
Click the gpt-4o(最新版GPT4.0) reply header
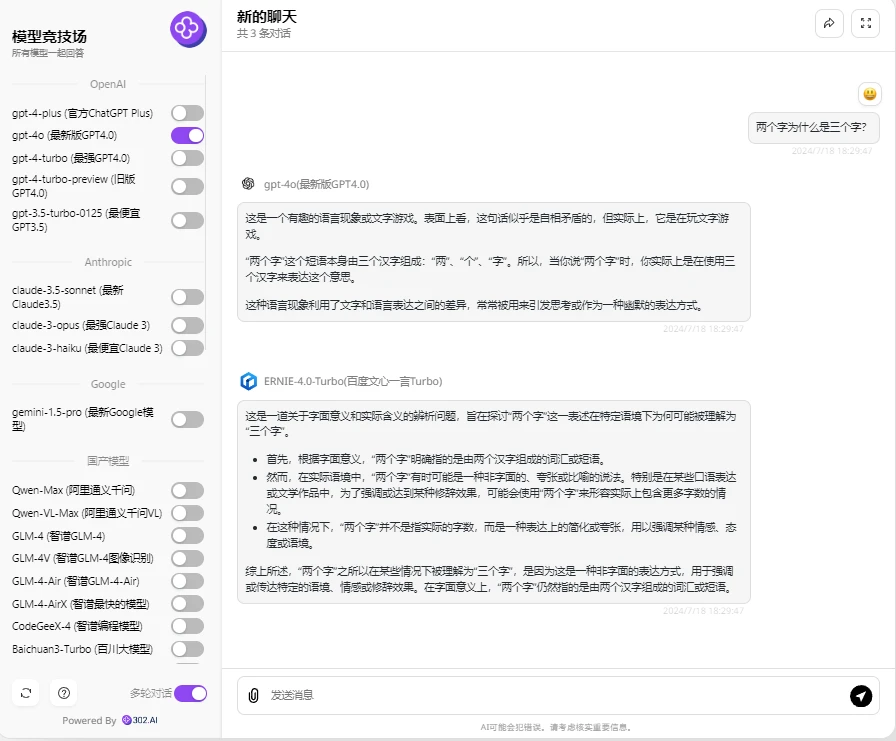317,184
